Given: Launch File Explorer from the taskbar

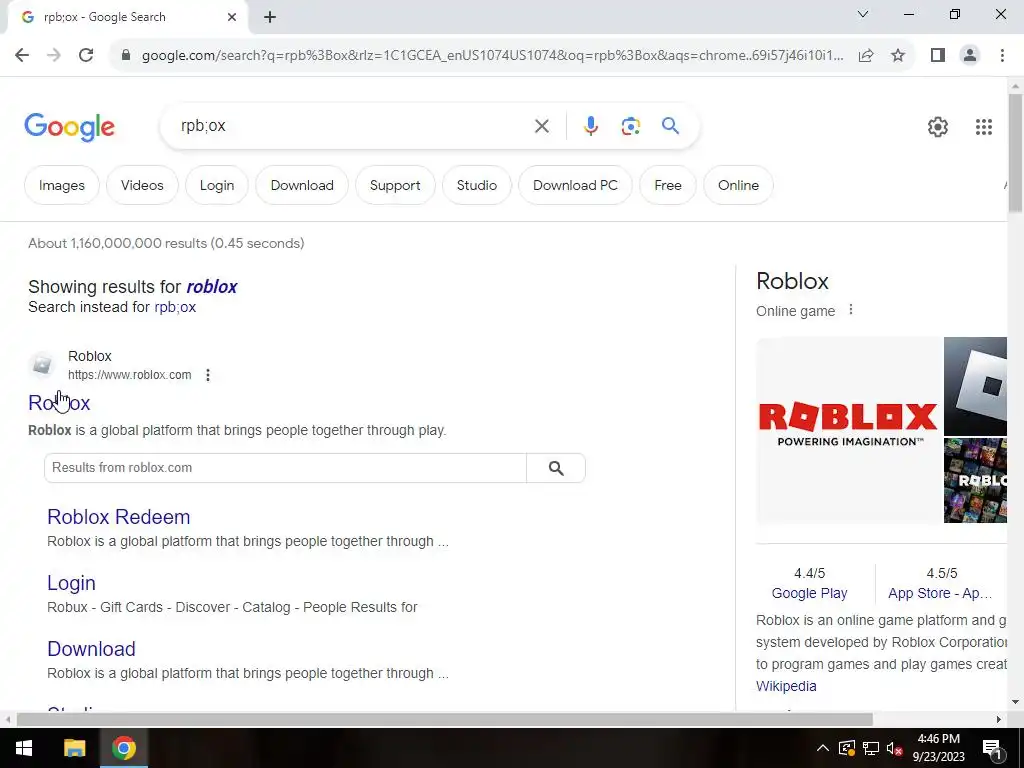Looking at the screenshot, I should [74, 748].
